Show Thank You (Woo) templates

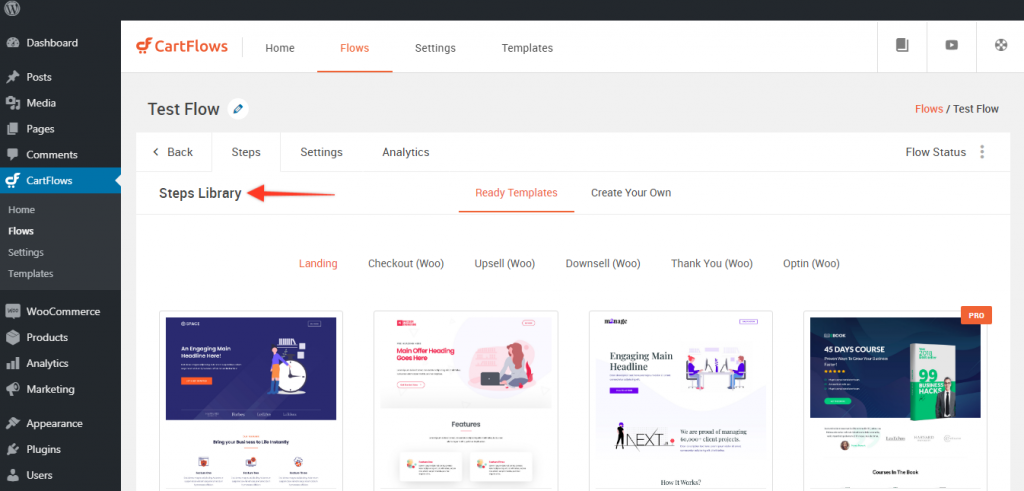(711, 264)
